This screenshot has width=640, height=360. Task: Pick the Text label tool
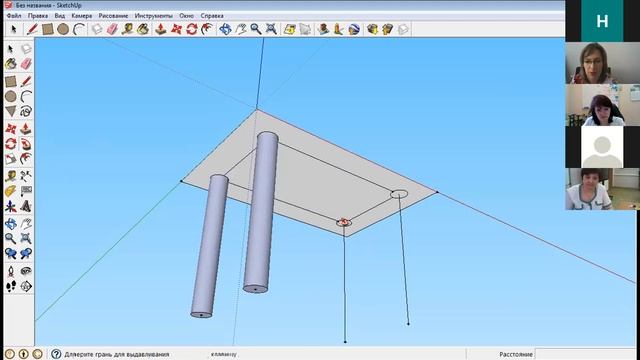point(26,191)
